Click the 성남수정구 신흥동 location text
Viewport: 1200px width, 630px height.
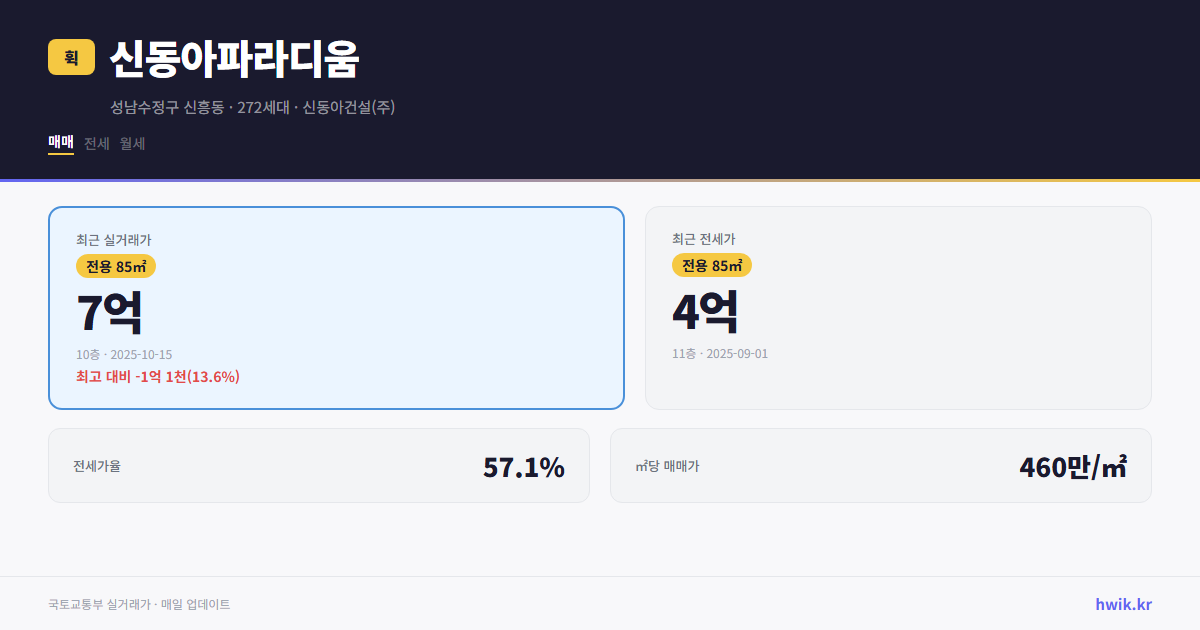tap(164, 107)
